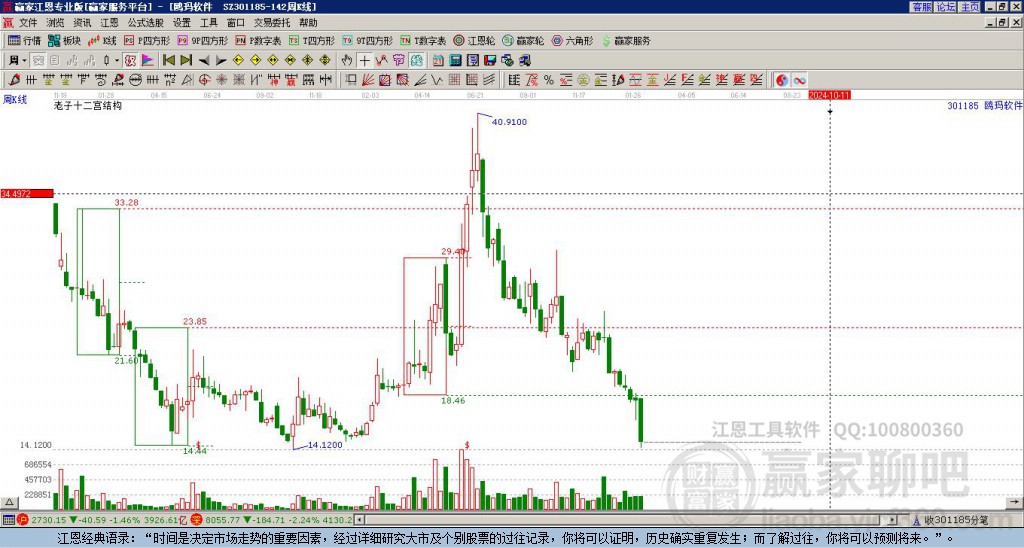This screenshot has width=1024, height=548.
Task: Click the status bar keyboard icon
Action: (8, 520)
